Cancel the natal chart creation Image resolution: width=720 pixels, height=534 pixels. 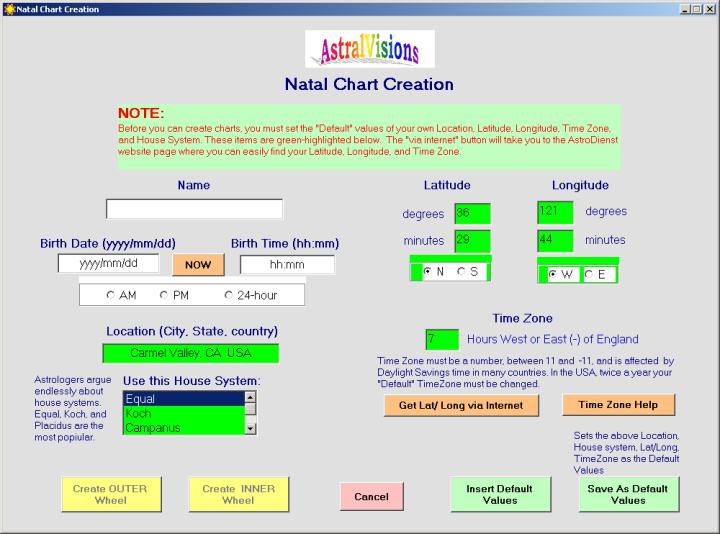pyautogui.click(x=371, y=496)
